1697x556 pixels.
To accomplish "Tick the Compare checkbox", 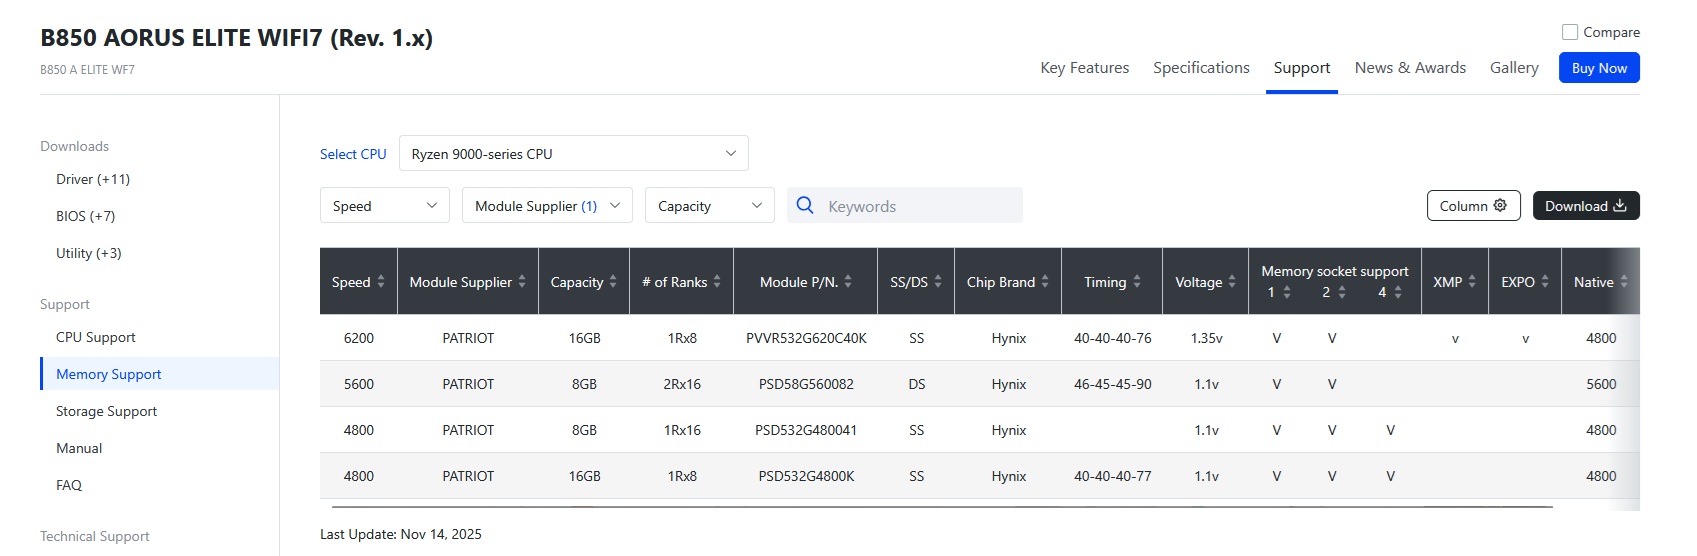I will [x=1570, y=32].
